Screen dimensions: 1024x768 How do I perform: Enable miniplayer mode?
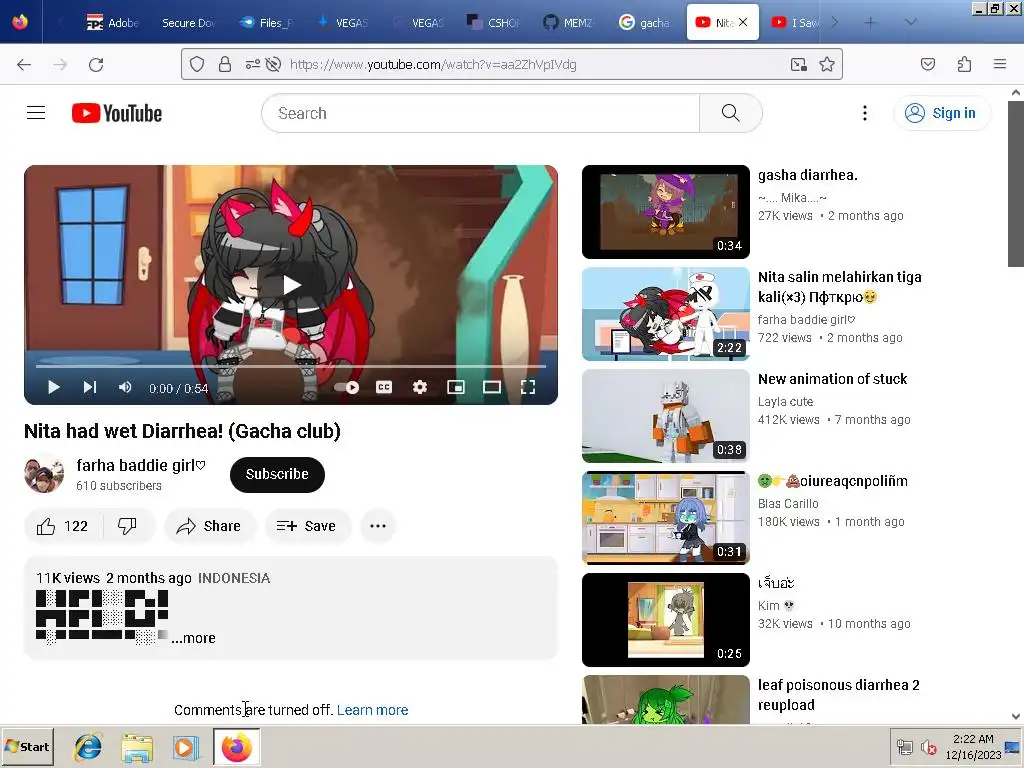coord(456,388)
